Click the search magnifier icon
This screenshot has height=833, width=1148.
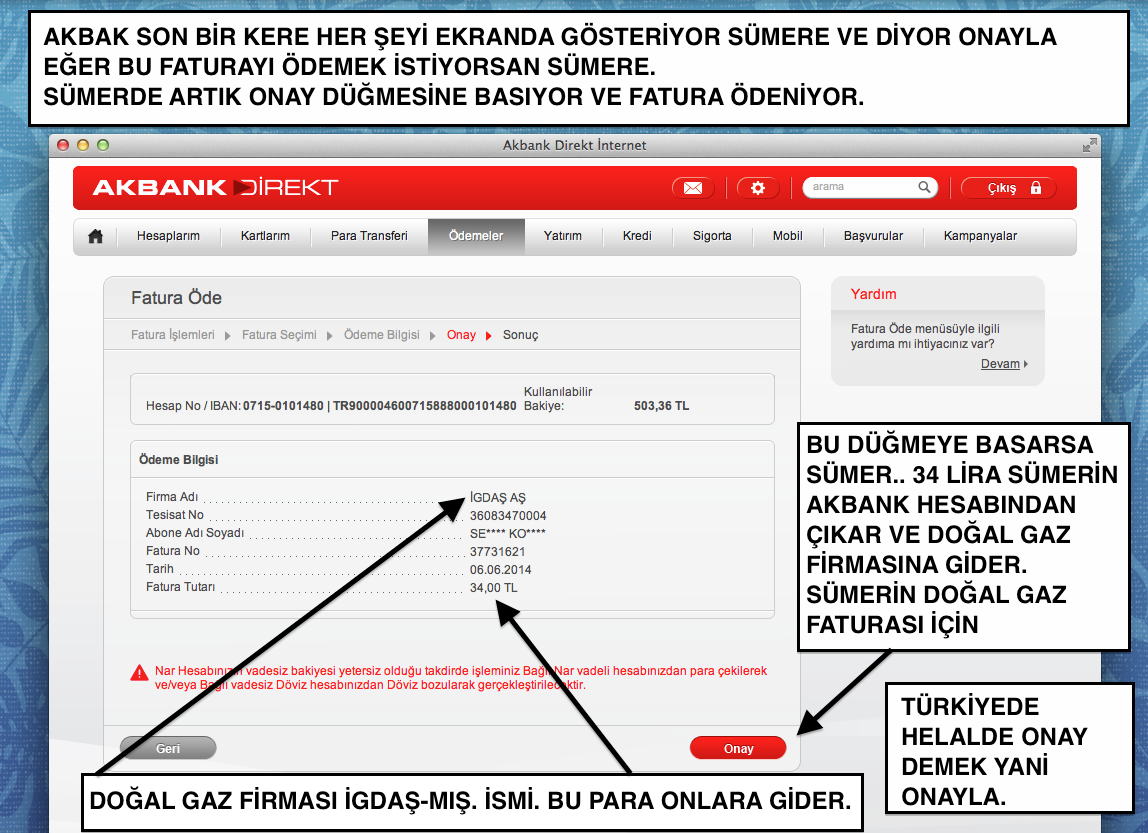924,187
